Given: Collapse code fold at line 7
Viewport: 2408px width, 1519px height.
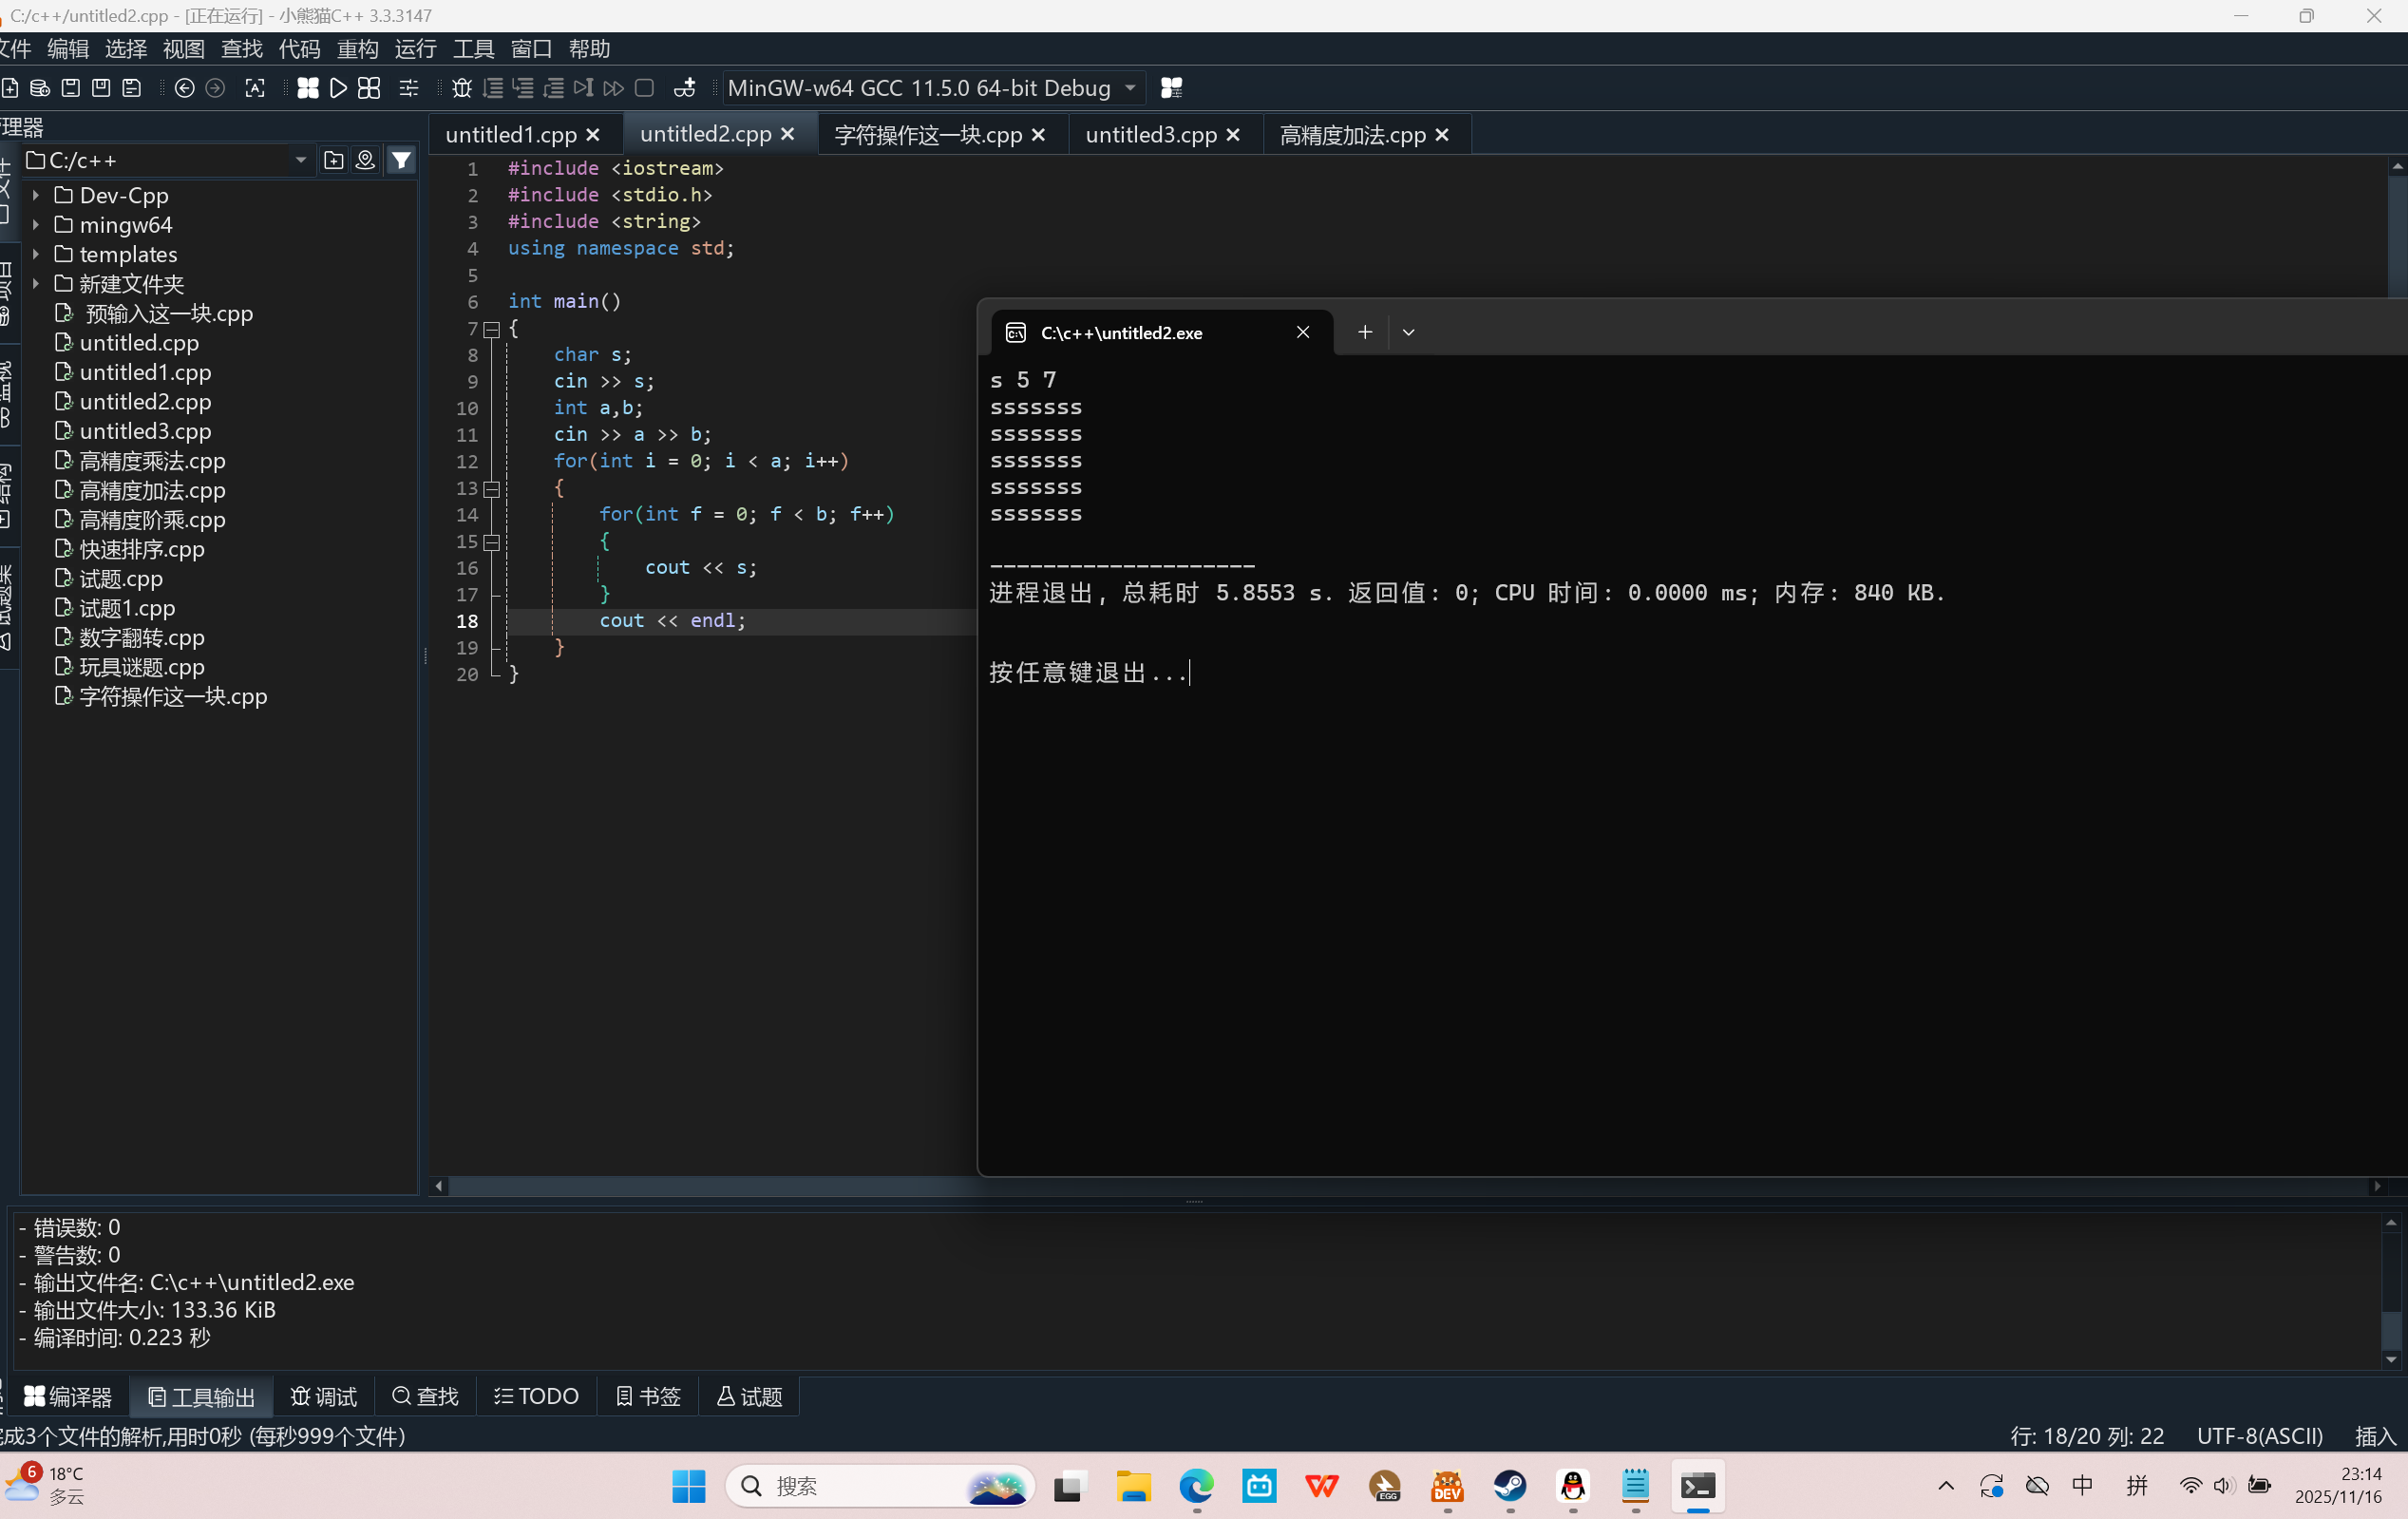Looking at the screenshot, I should [492, 329].
